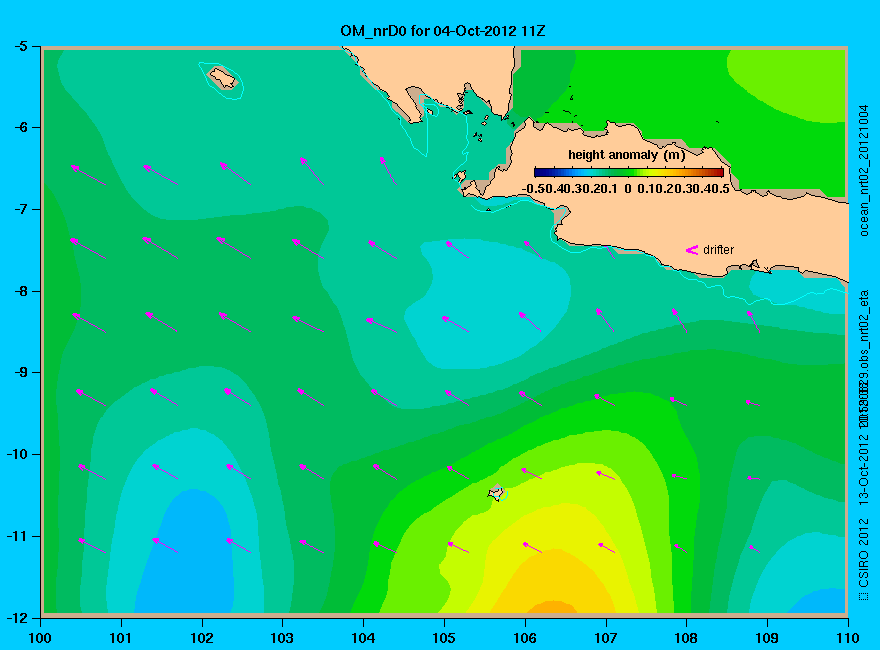
Task: Click the y-axis label "-5"
Action: 20,47
